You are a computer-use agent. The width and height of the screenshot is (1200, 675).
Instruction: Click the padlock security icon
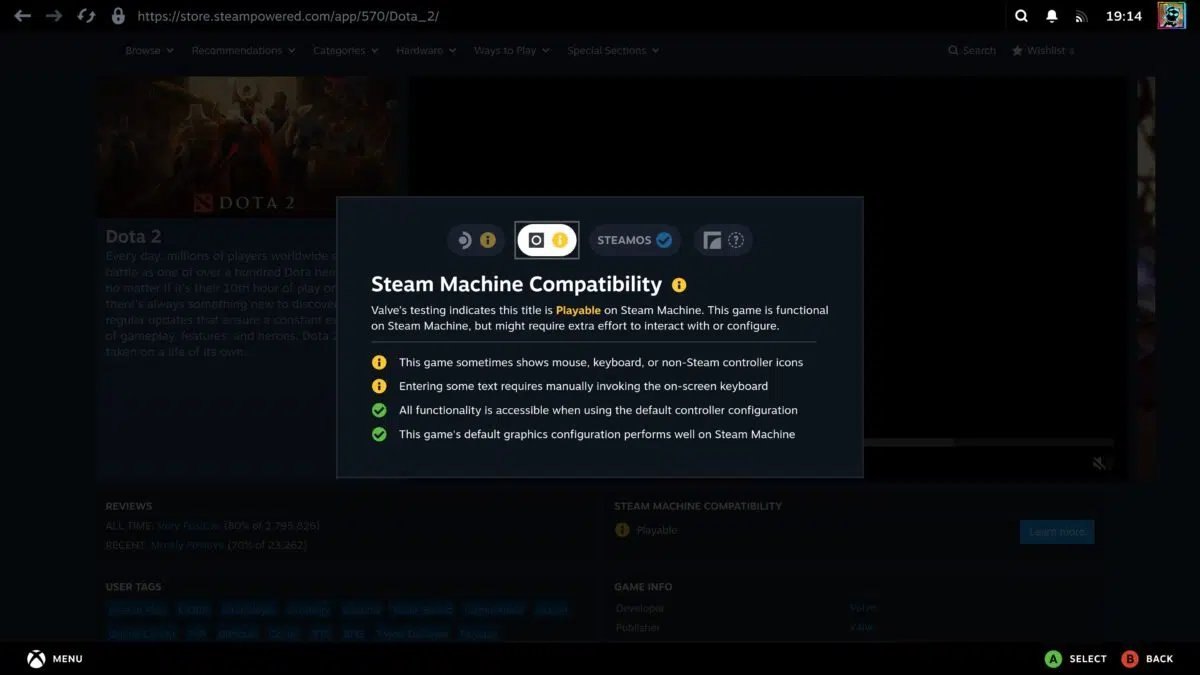point(118,16)
